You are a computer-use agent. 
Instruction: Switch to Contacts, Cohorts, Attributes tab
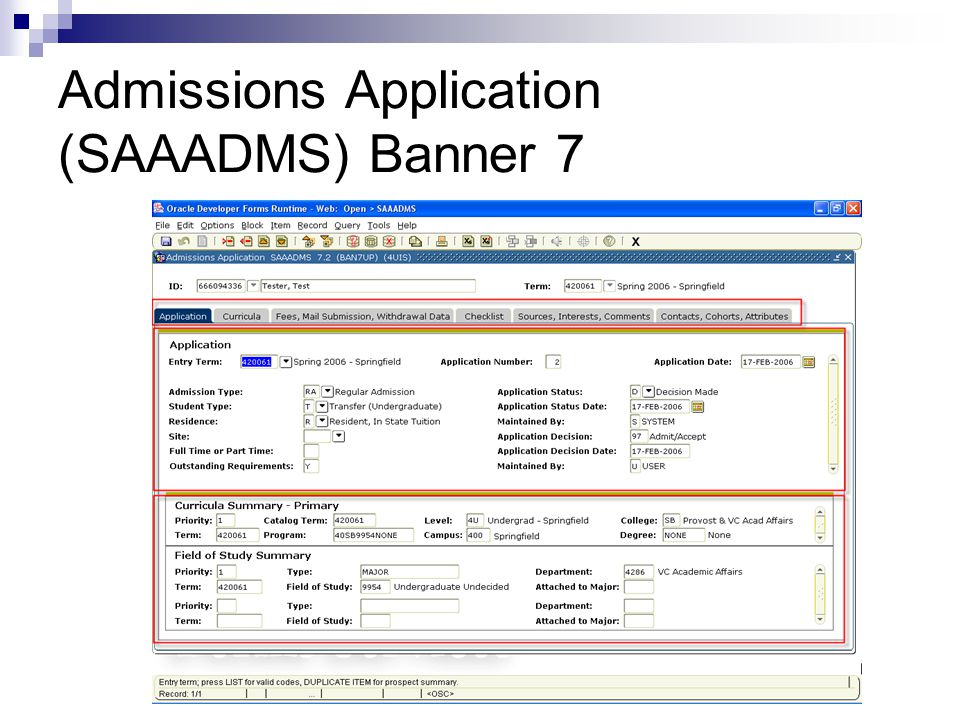724,316
